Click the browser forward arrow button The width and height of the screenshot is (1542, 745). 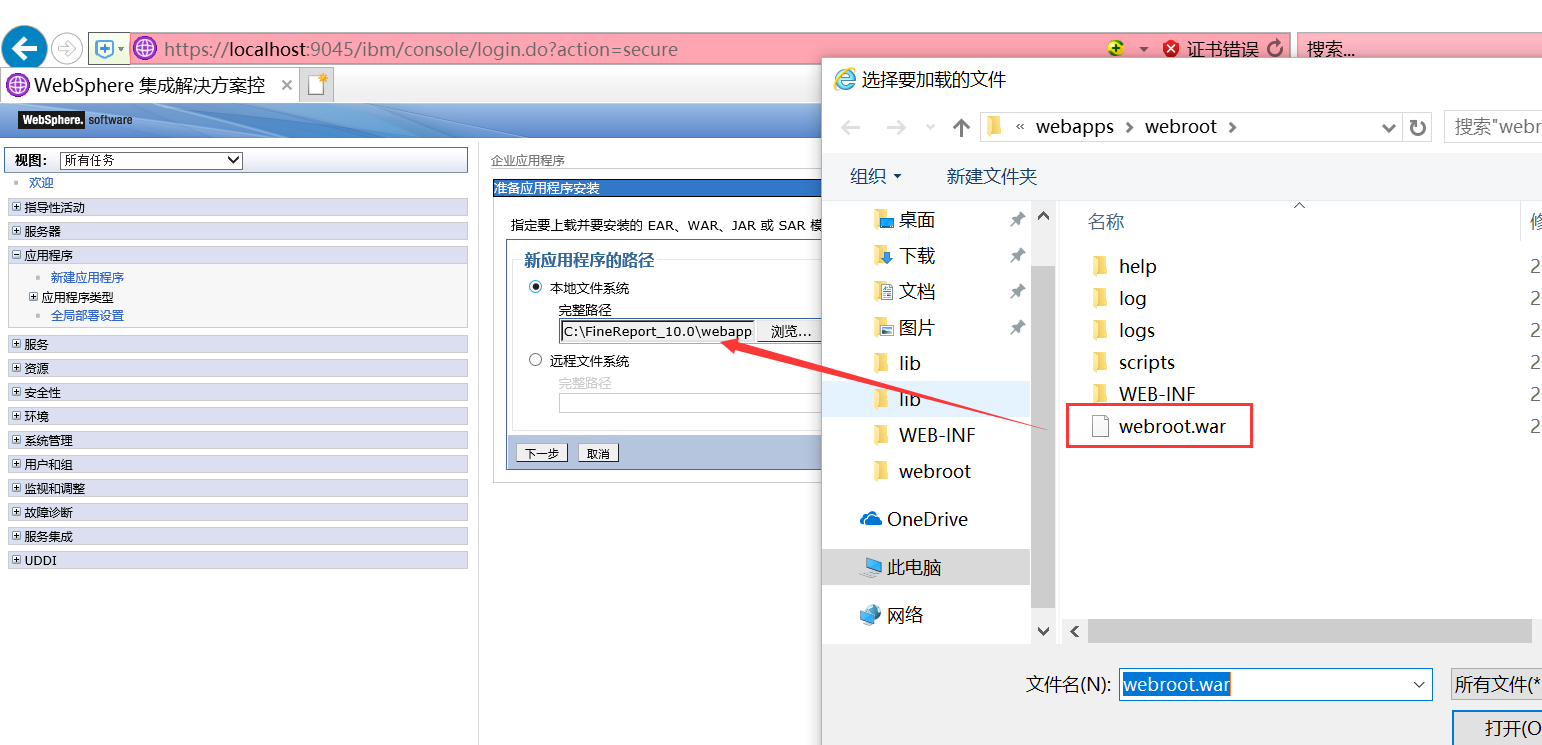click(x=67, y=48)
